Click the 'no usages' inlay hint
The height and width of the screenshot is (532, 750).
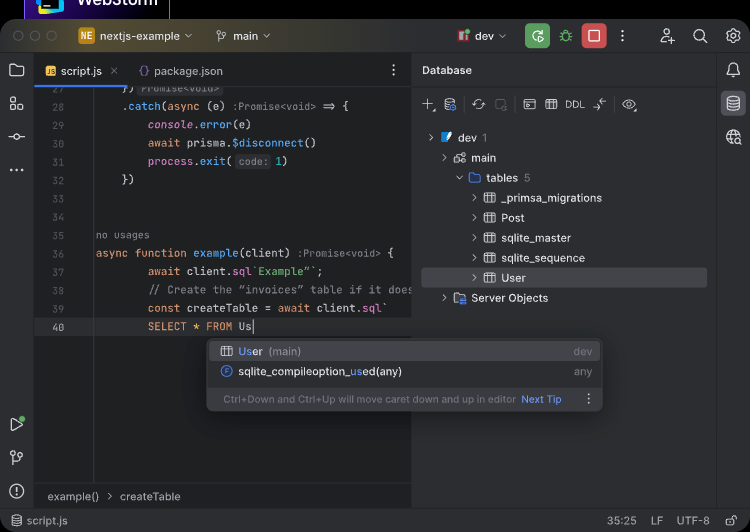(x=122, y=235)
